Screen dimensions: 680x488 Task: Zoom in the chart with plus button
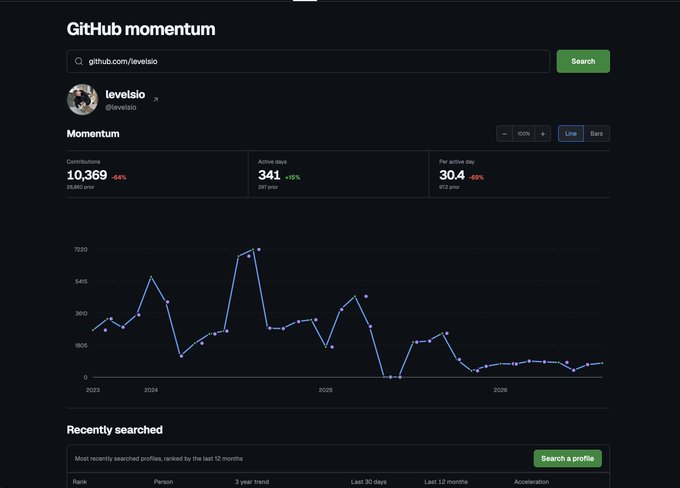[x=543, y=134]
